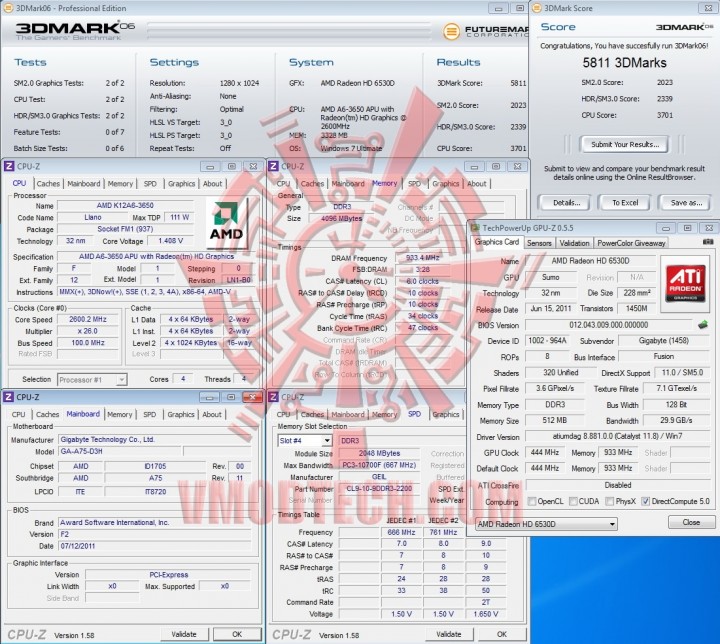The width and height of the screenshot is (720, 644).
Task: Click the DRAM Frequency 933.4 MHz value
Action: (x=422, y=258)
